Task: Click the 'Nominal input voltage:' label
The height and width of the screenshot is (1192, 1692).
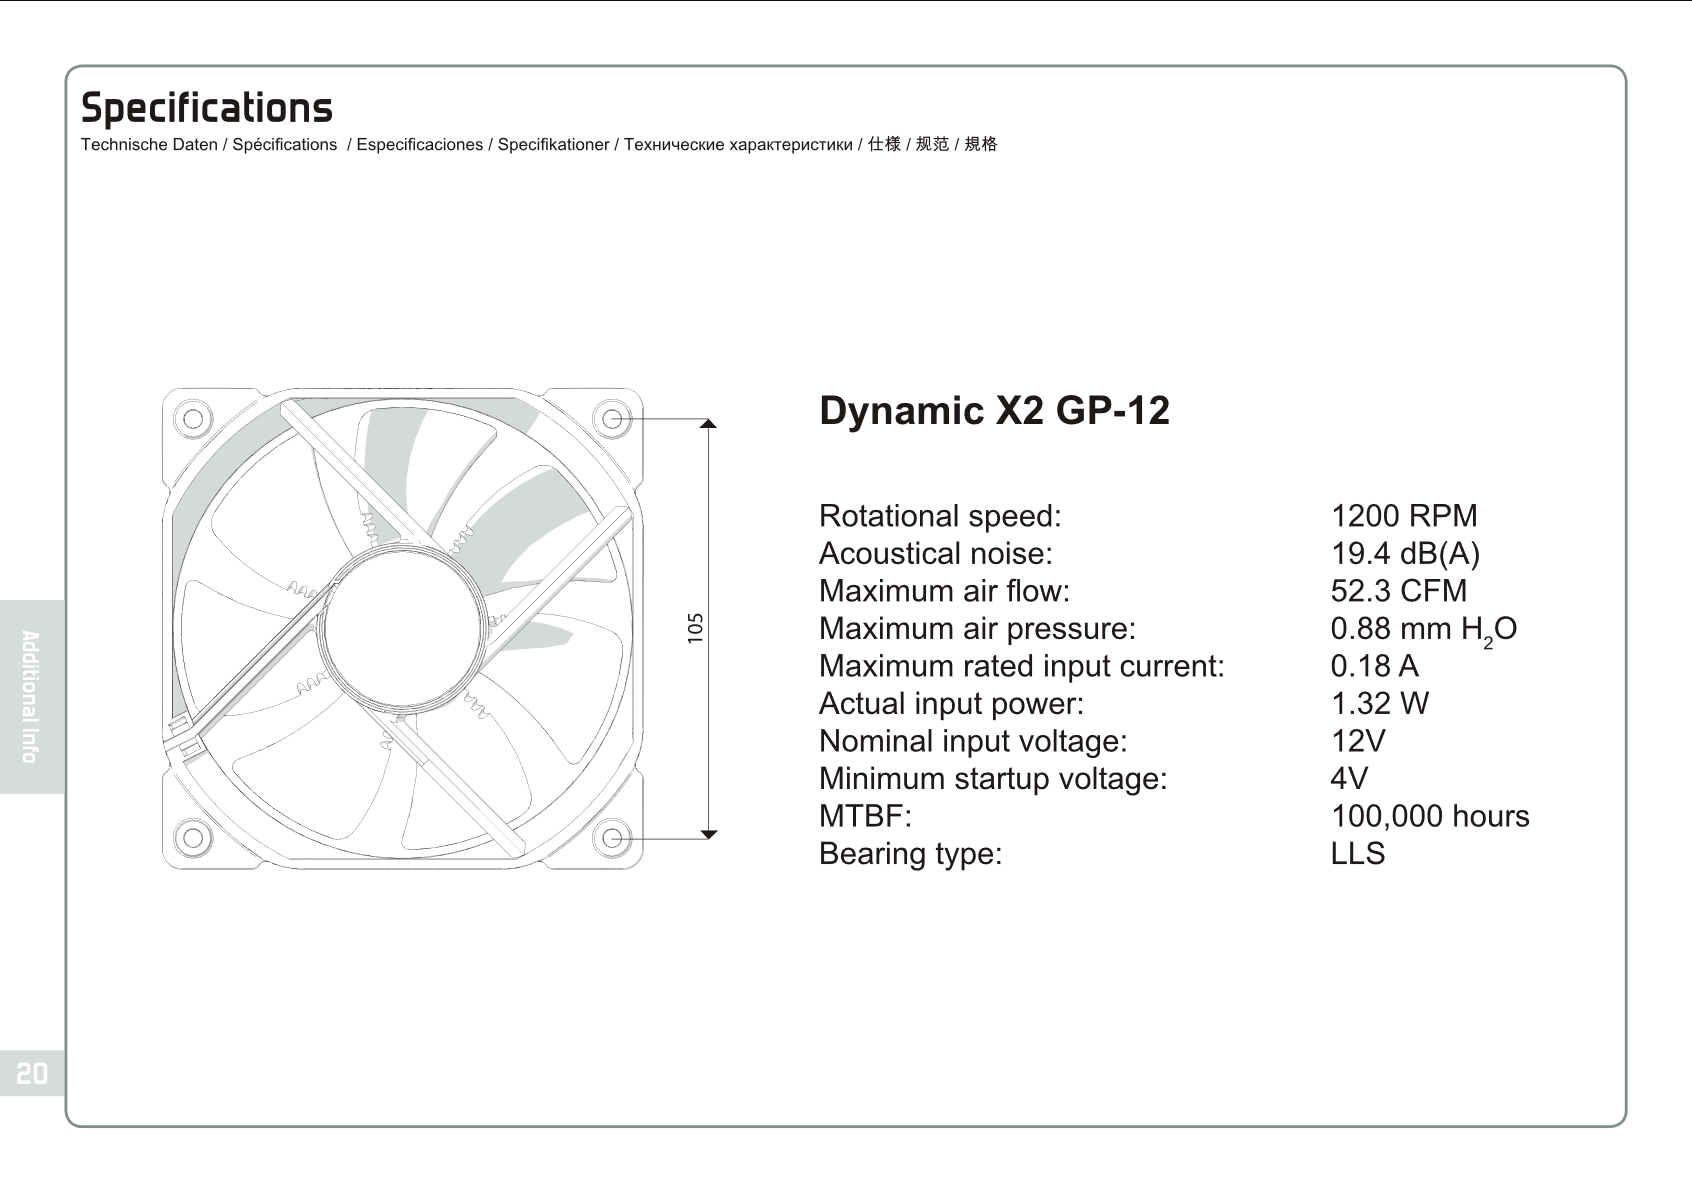Action: point(973,741)
